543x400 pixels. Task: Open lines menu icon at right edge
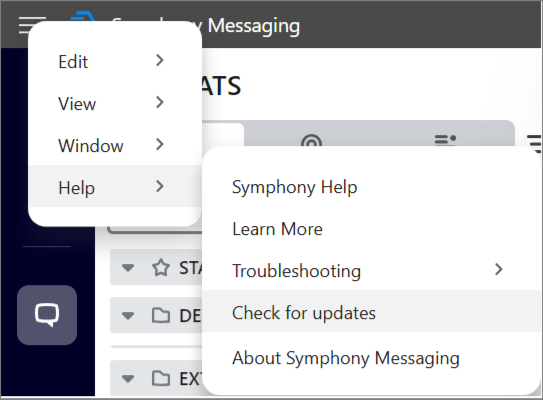(x=534, y=143)
